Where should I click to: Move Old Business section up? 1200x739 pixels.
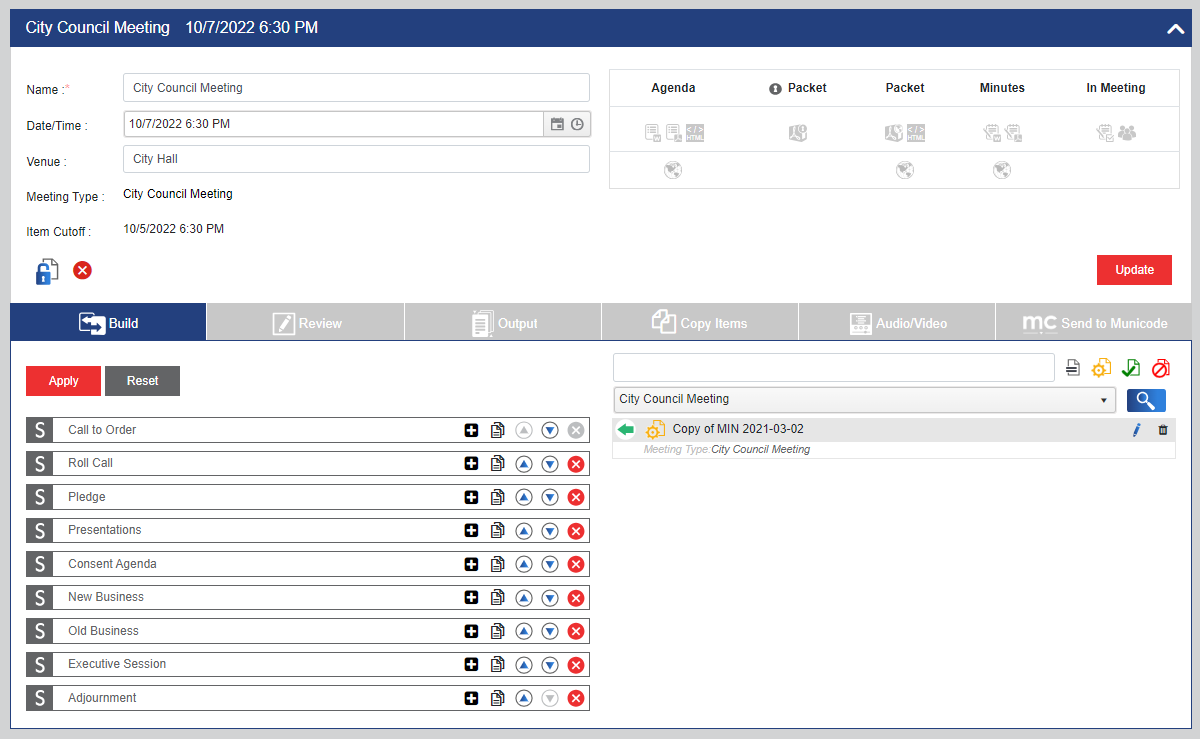click(523, 631)
